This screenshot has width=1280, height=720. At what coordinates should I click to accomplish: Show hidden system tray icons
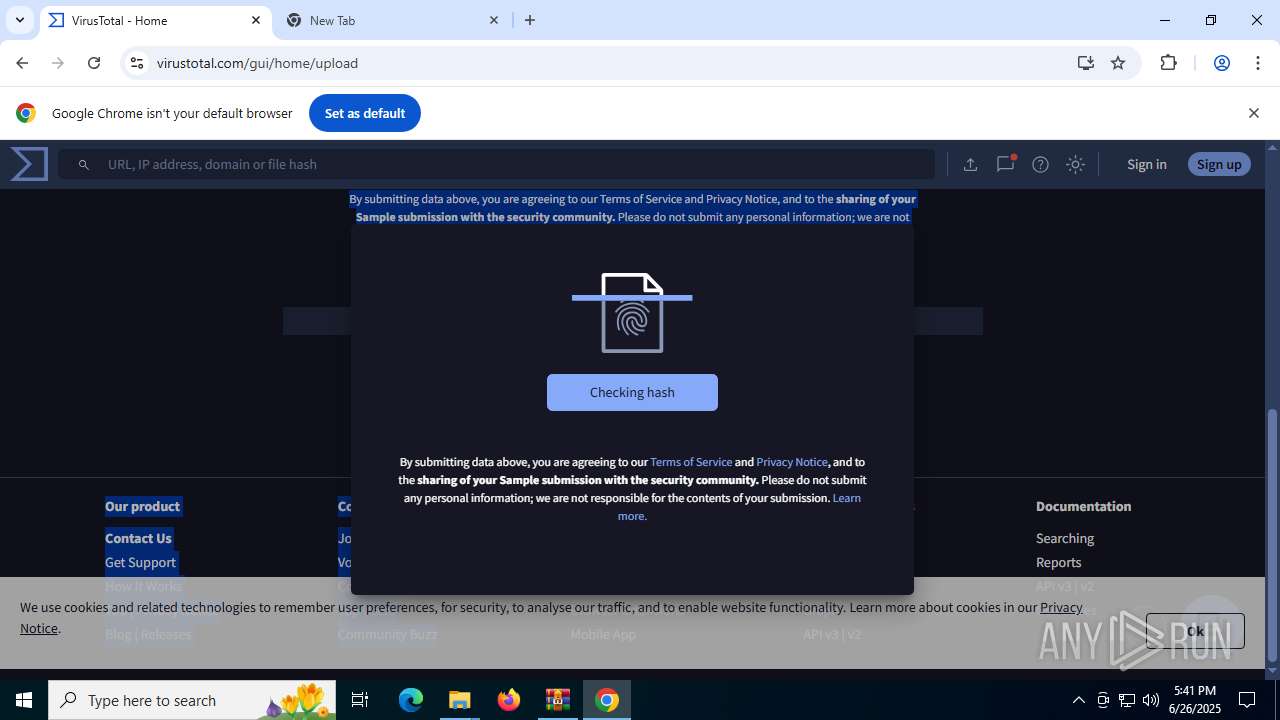coord(1078,700)
